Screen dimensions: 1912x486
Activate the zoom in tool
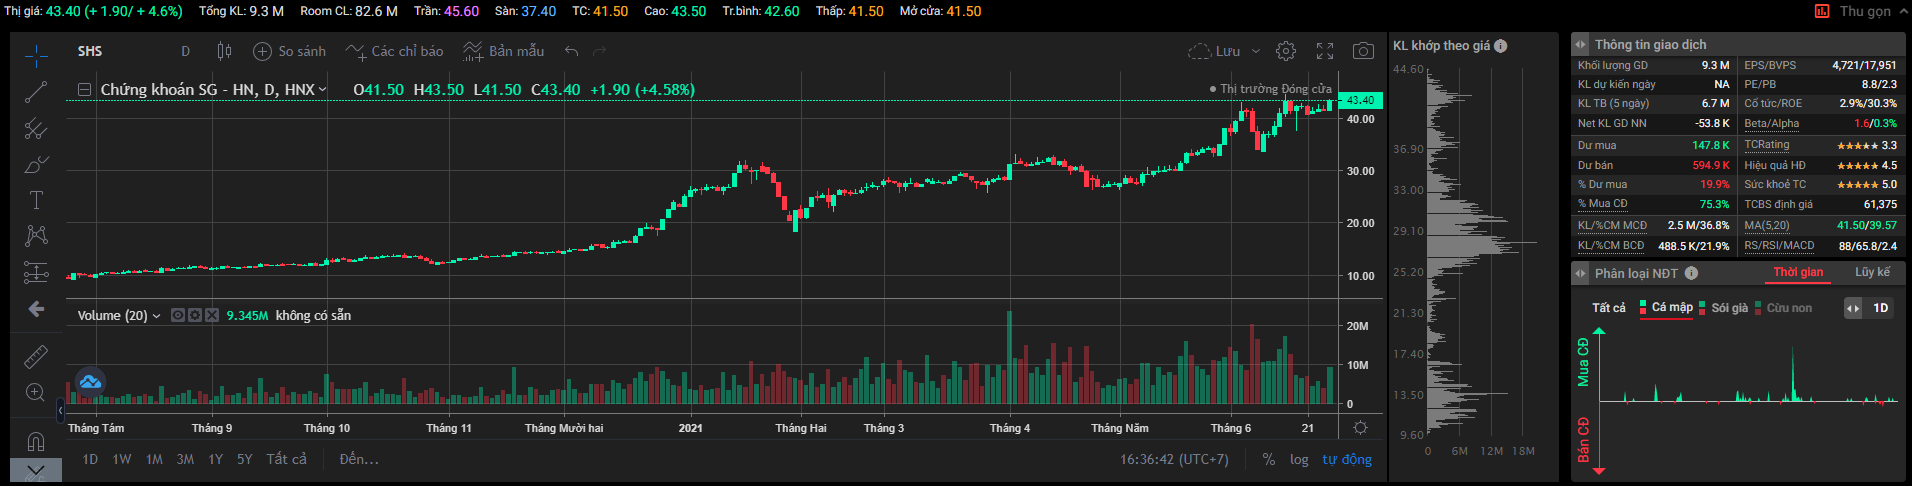pos(36,392)
